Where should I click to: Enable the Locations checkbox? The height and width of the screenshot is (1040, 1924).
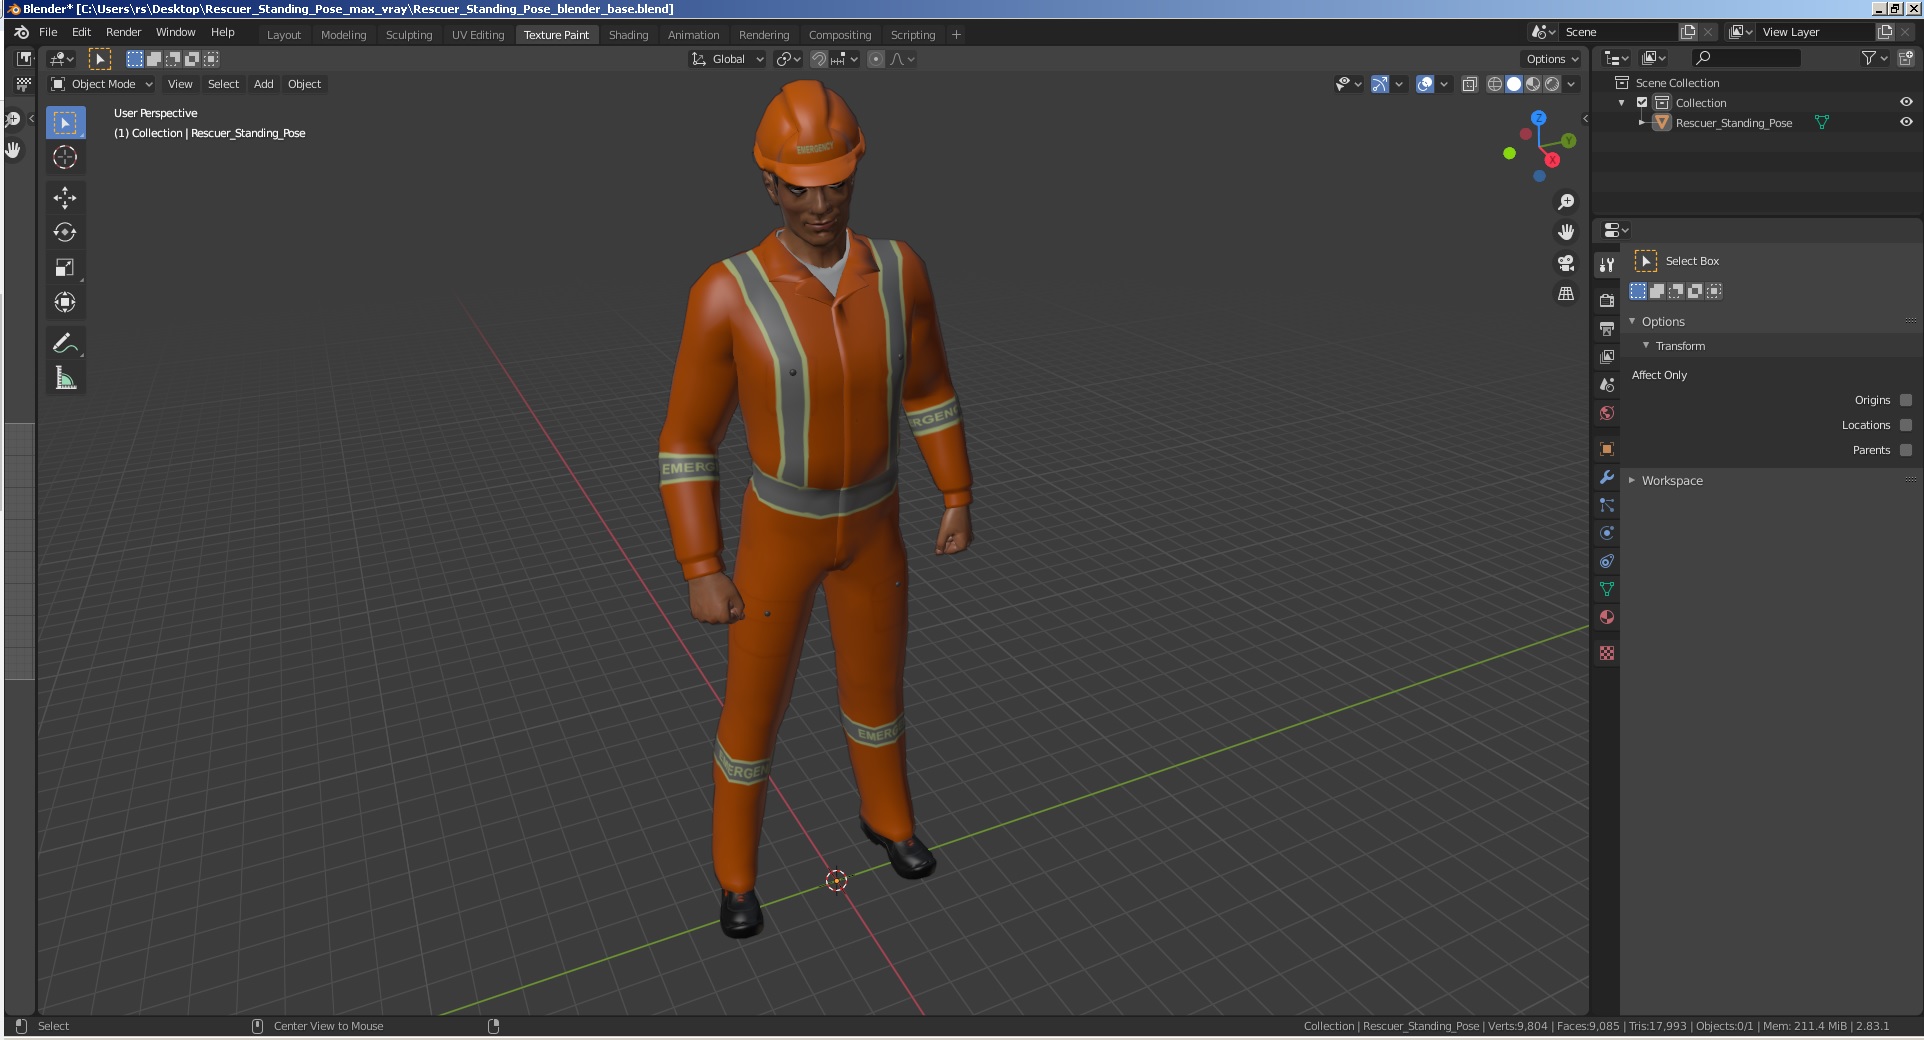[1906, 425]
